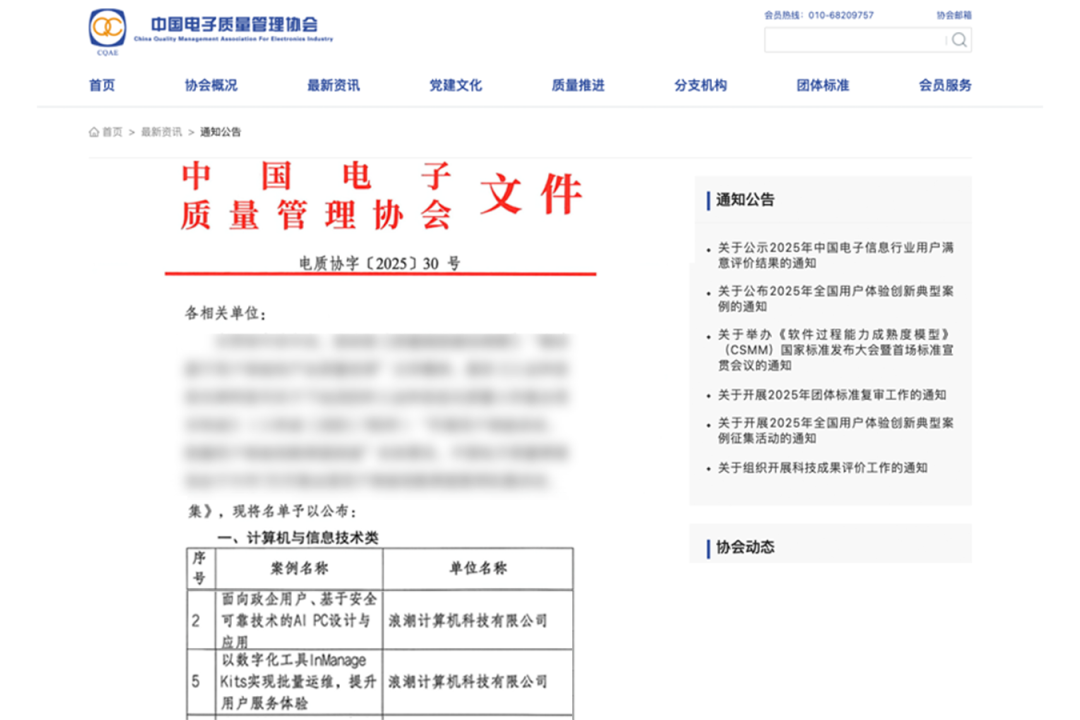1080x720 pixels.
Task: Open the 质量推进 navigation menu item
Action: pos(577,86)
